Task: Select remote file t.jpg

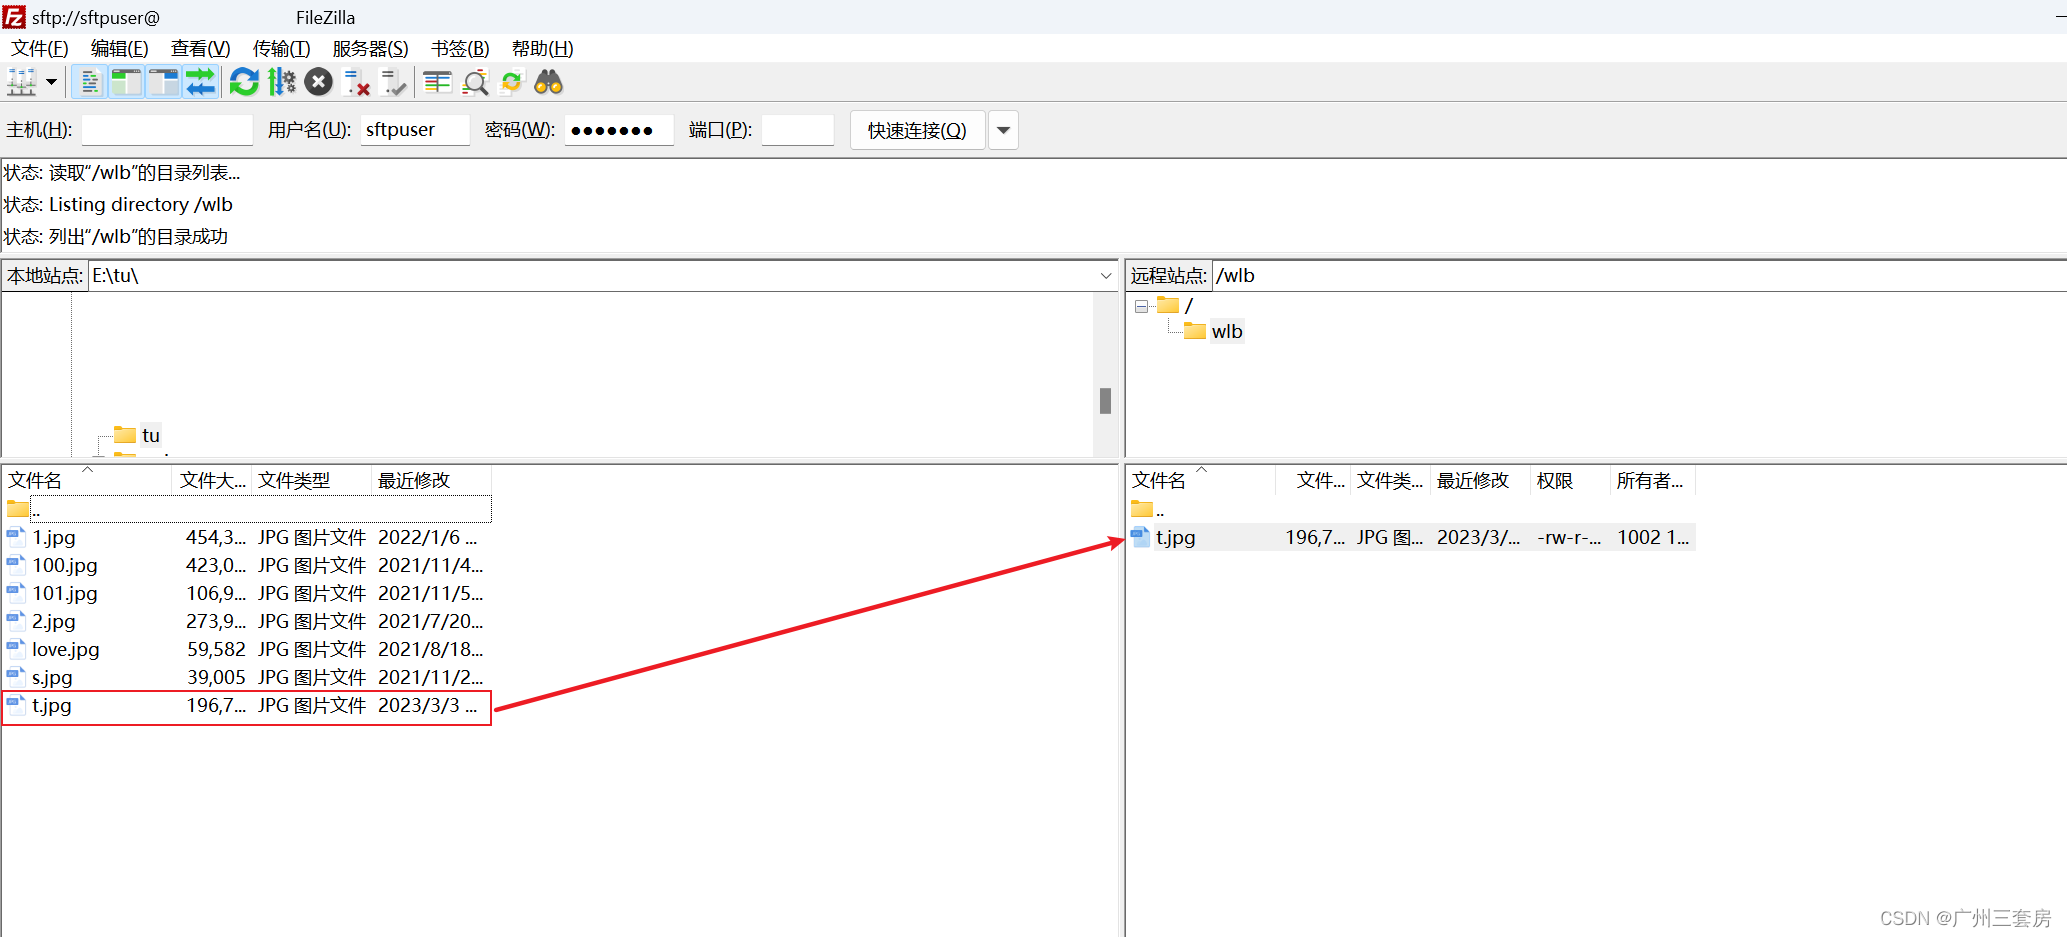Action: [x=1411, y=537]
